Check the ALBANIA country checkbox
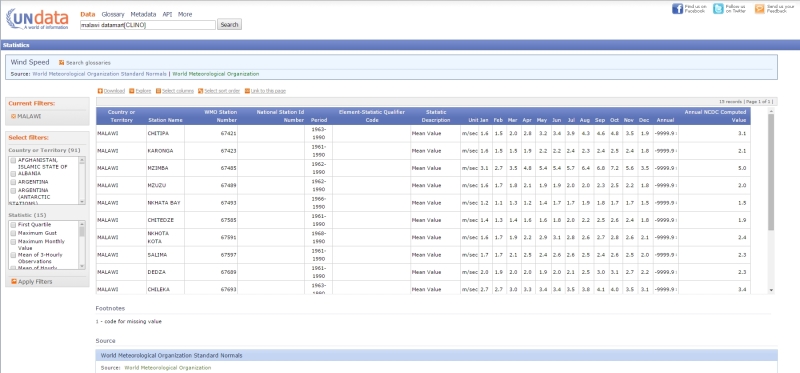800x373 pixels. pyautogui.click(x=13, y=173)
